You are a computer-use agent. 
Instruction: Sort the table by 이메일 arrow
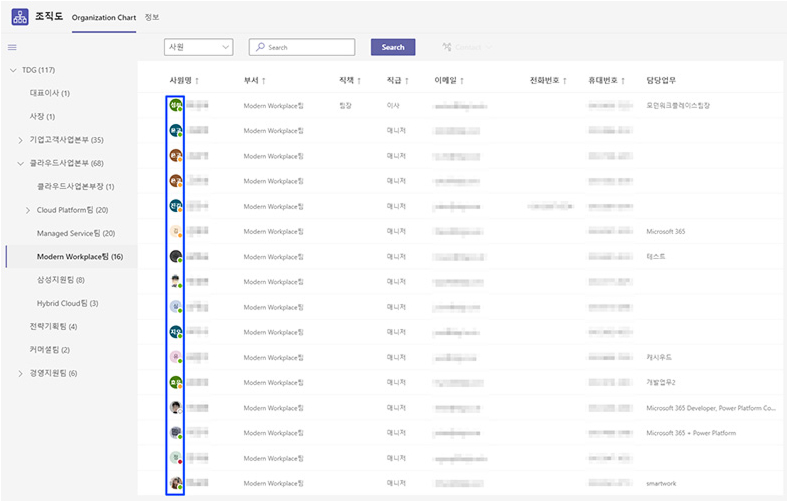click(x=462, y=81)
